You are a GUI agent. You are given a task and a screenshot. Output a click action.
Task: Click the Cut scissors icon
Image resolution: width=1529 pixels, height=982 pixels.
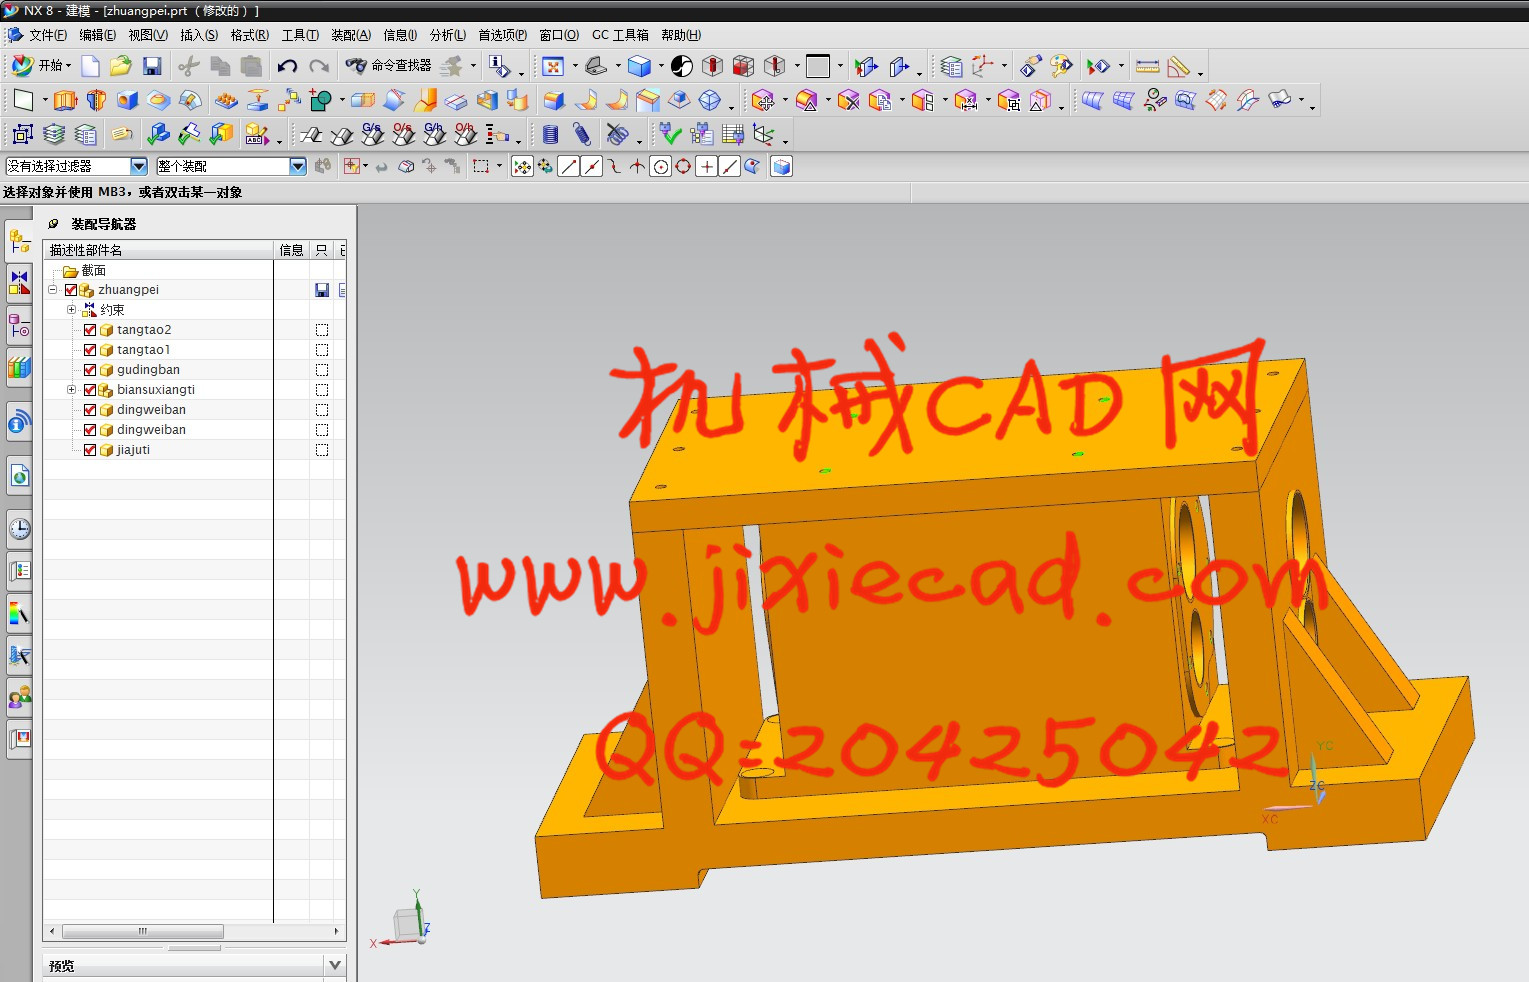(188, 66)
